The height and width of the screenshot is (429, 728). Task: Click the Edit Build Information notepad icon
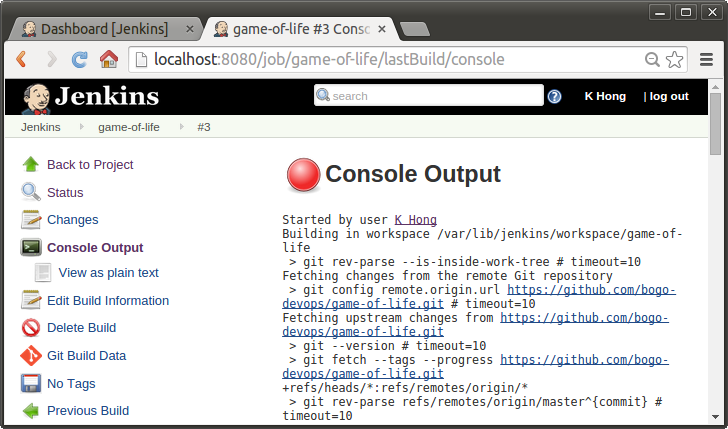pyautogui.click(x=31, y=300)
